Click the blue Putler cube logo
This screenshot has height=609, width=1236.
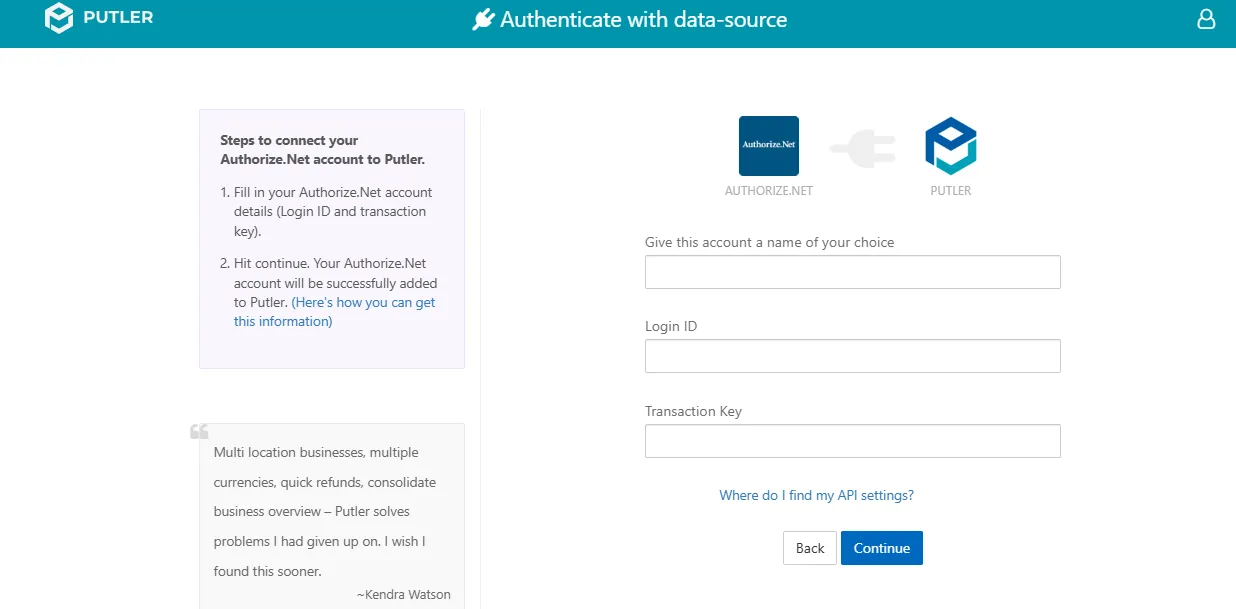950,146
